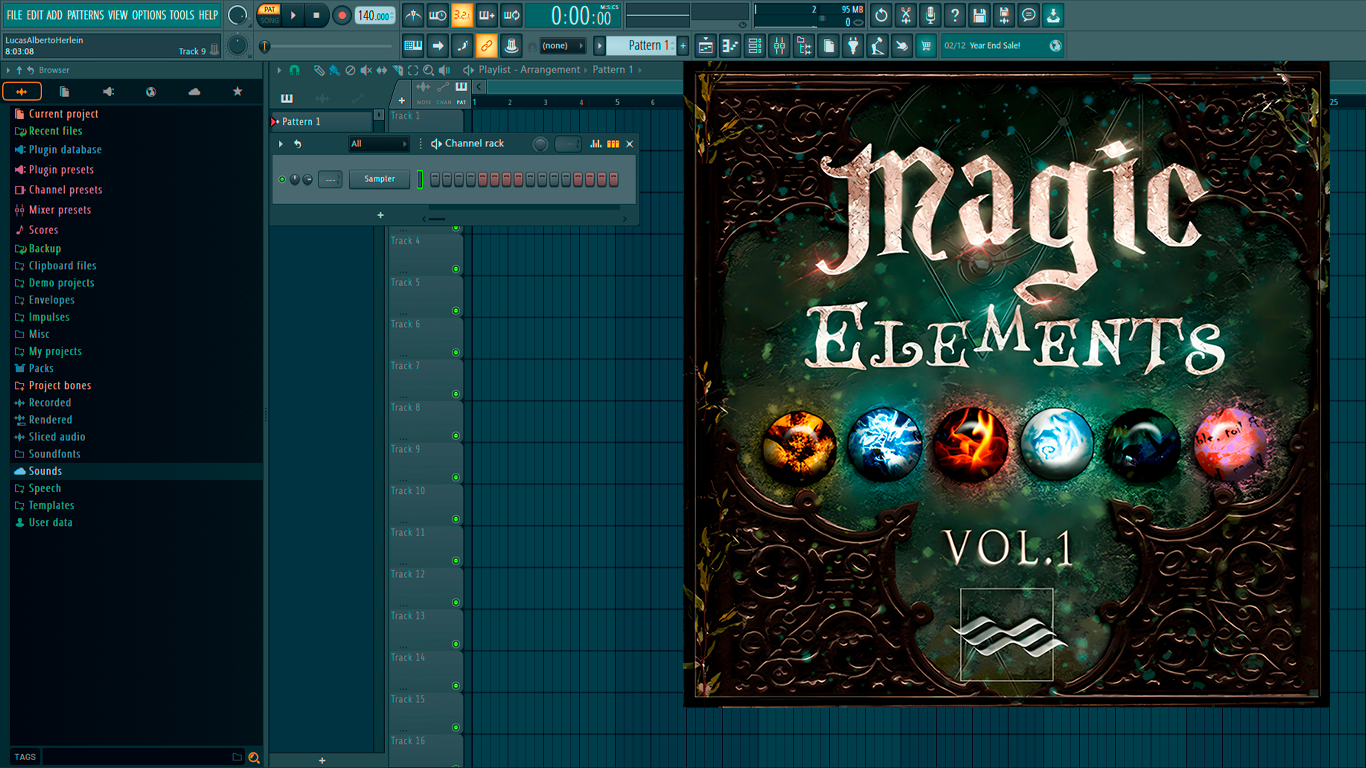Image resolution: width=1366 pixels, height=768 pixels.
Task: Enable the step edit 3.2 orange toggle
Action: [462, 15]
